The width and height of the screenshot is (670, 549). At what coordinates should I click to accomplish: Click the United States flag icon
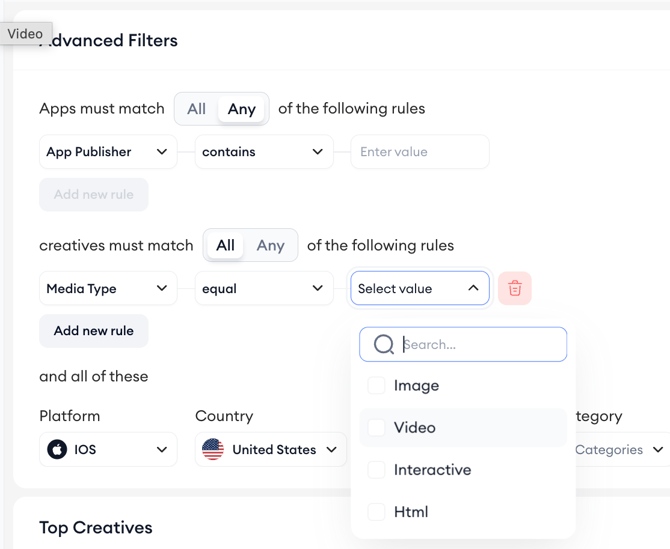213,449
